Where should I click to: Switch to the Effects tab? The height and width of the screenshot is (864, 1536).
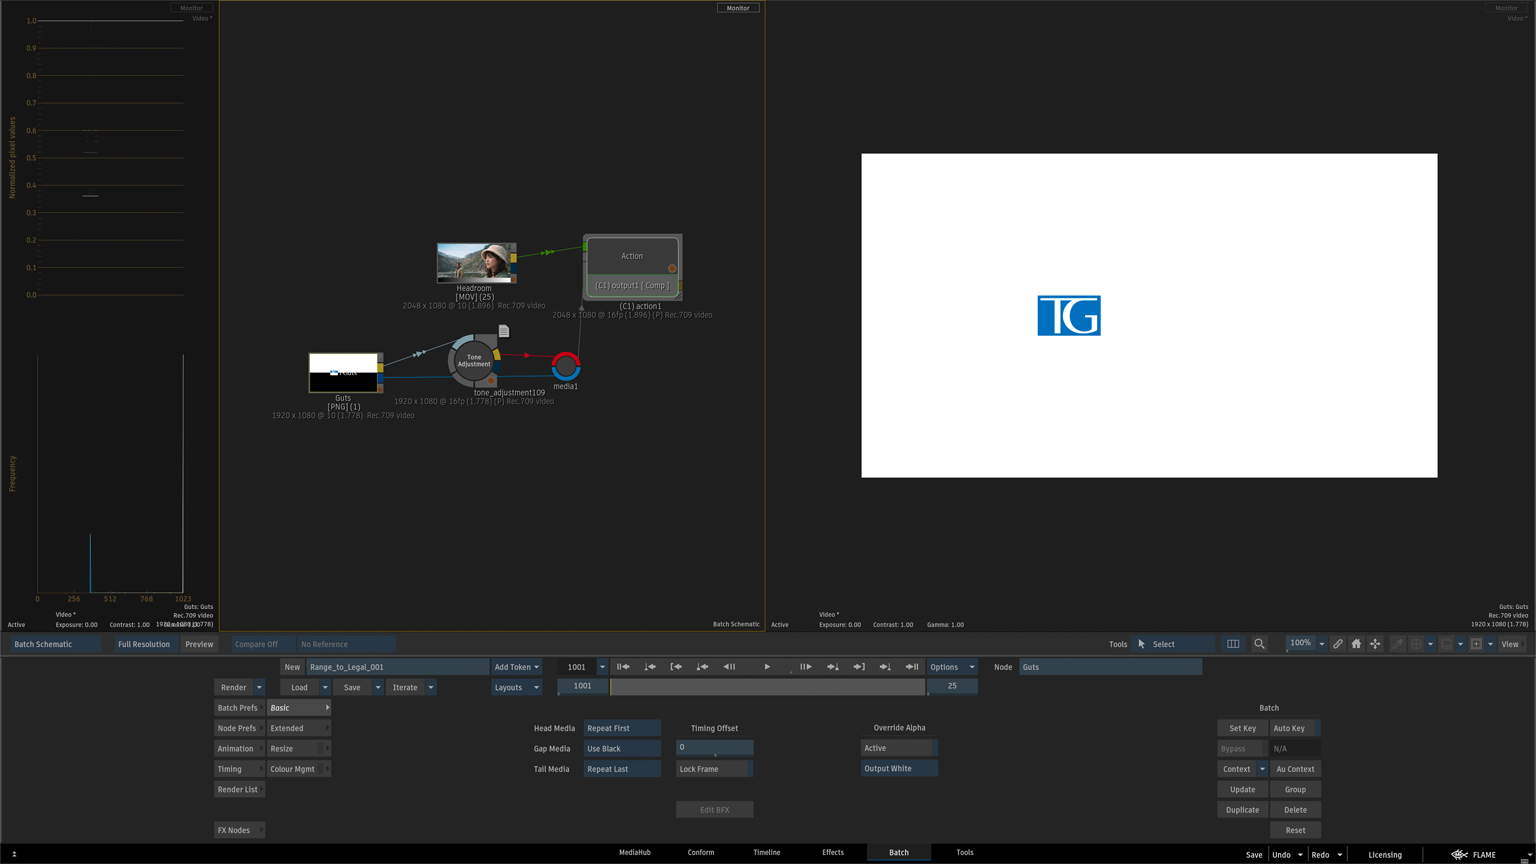833,853
